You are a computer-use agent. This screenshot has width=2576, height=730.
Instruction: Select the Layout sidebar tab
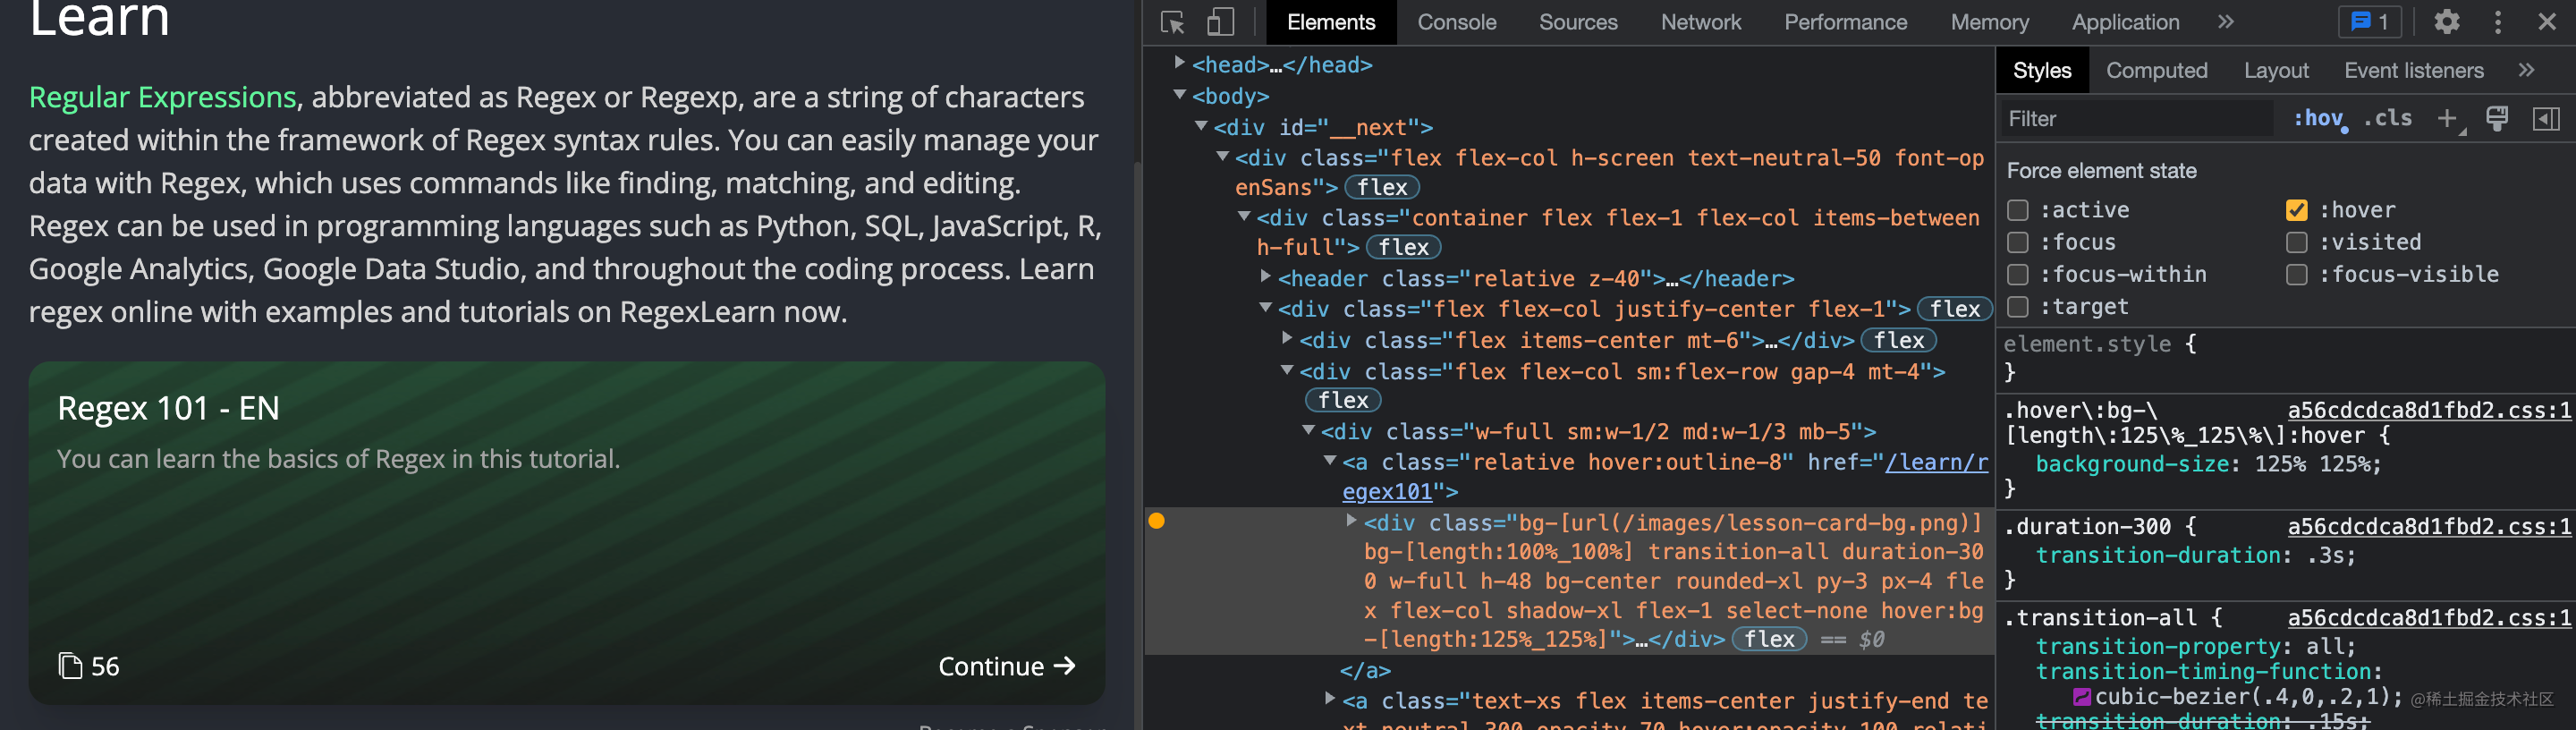[2275, 70]
